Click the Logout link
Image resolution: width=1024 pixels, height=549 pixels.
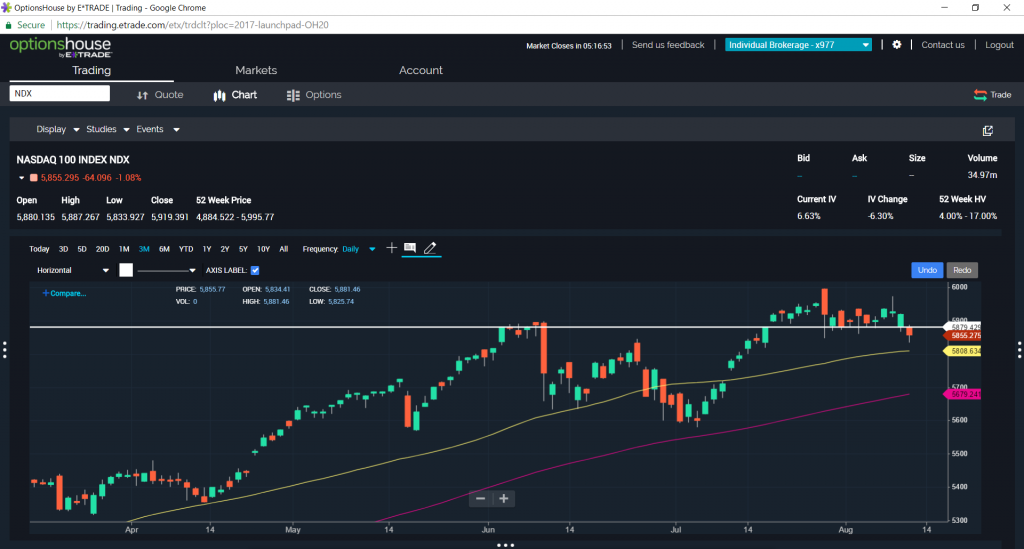[x=999, y=45]
